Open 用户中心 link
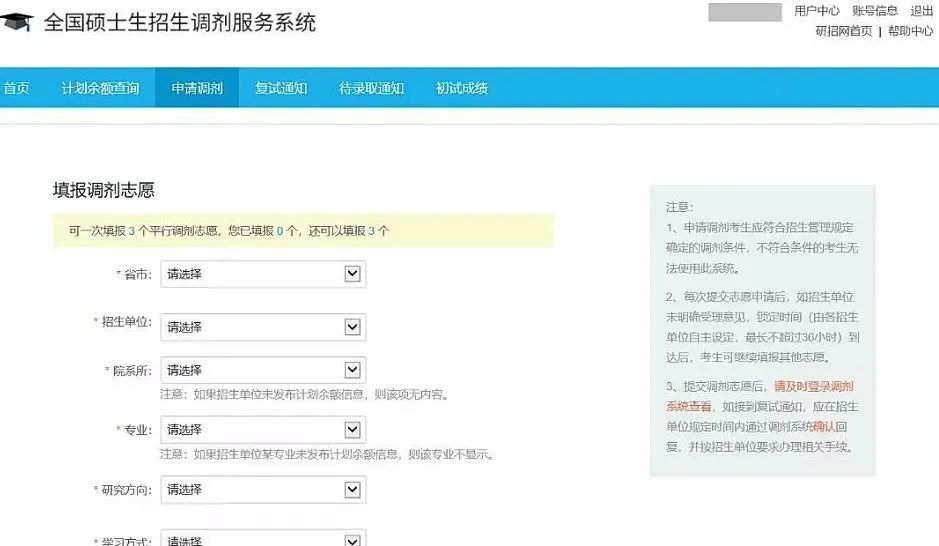 click(x=817, y=11)
